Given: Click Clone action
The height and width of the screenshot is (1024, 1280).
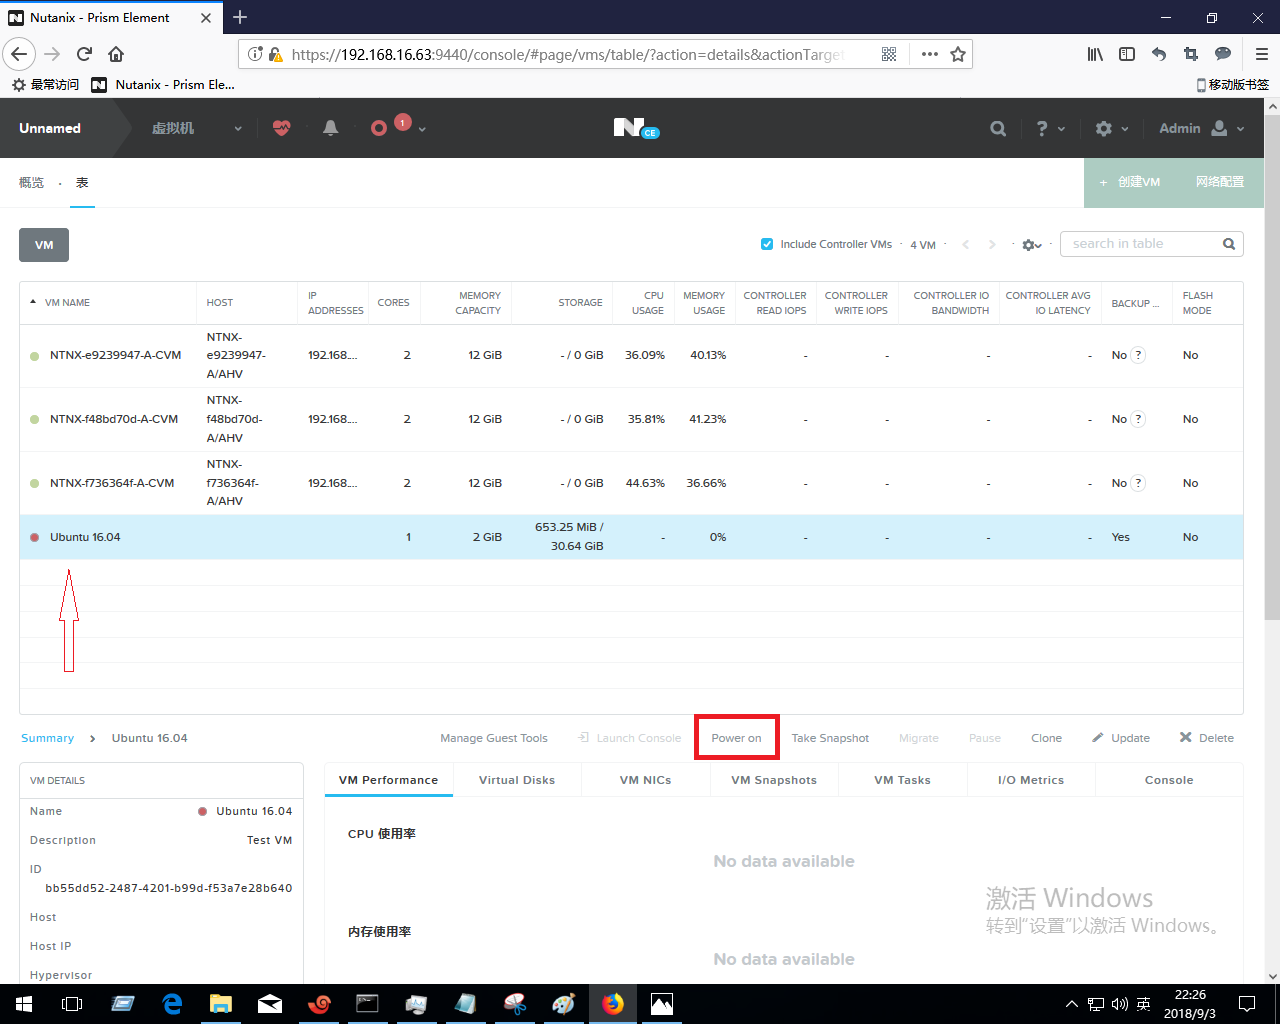Looking at the screenshot, I should [x=1046, y=738].
